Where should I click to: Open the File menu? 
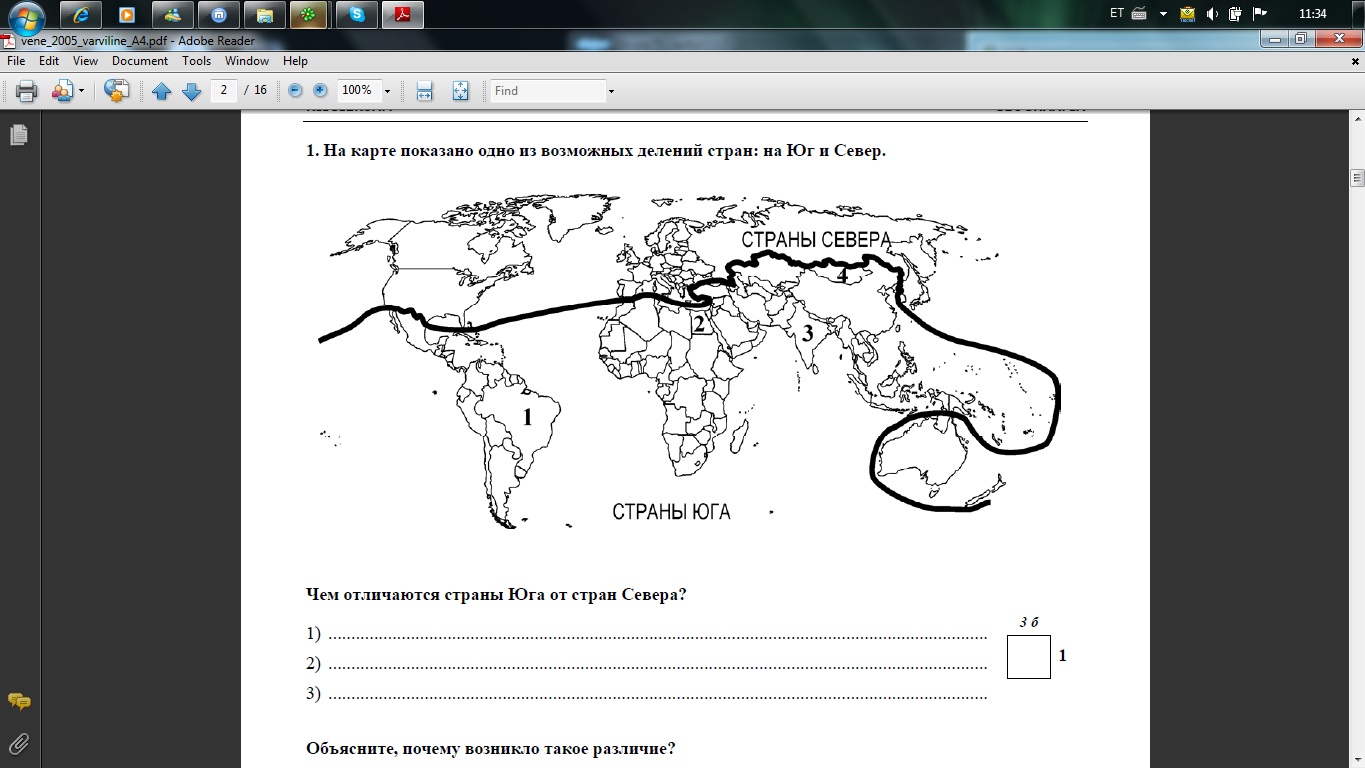[x=16, y=61]
